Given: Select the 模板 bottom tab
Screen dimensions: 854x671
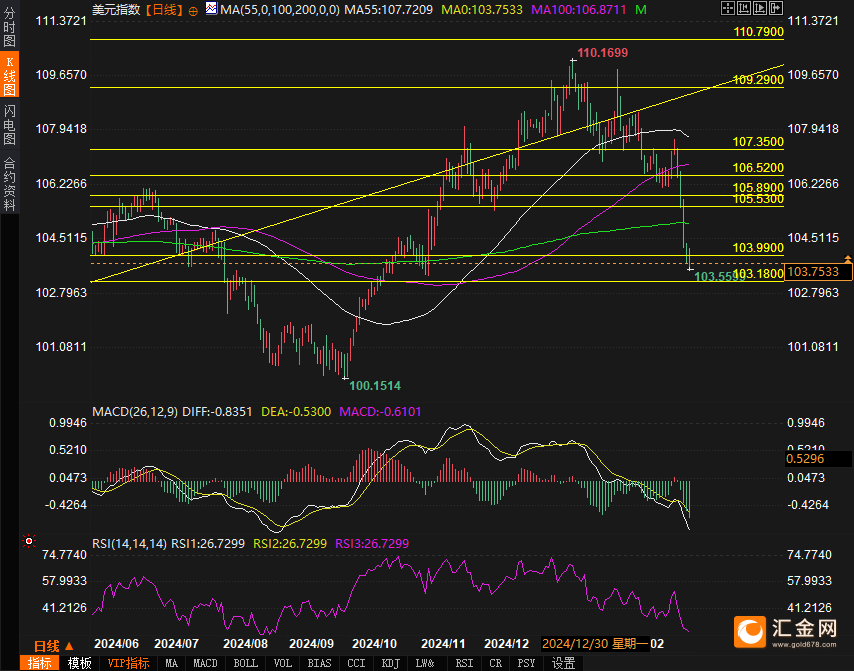Looking at the screenshot, I should (80, 663).
